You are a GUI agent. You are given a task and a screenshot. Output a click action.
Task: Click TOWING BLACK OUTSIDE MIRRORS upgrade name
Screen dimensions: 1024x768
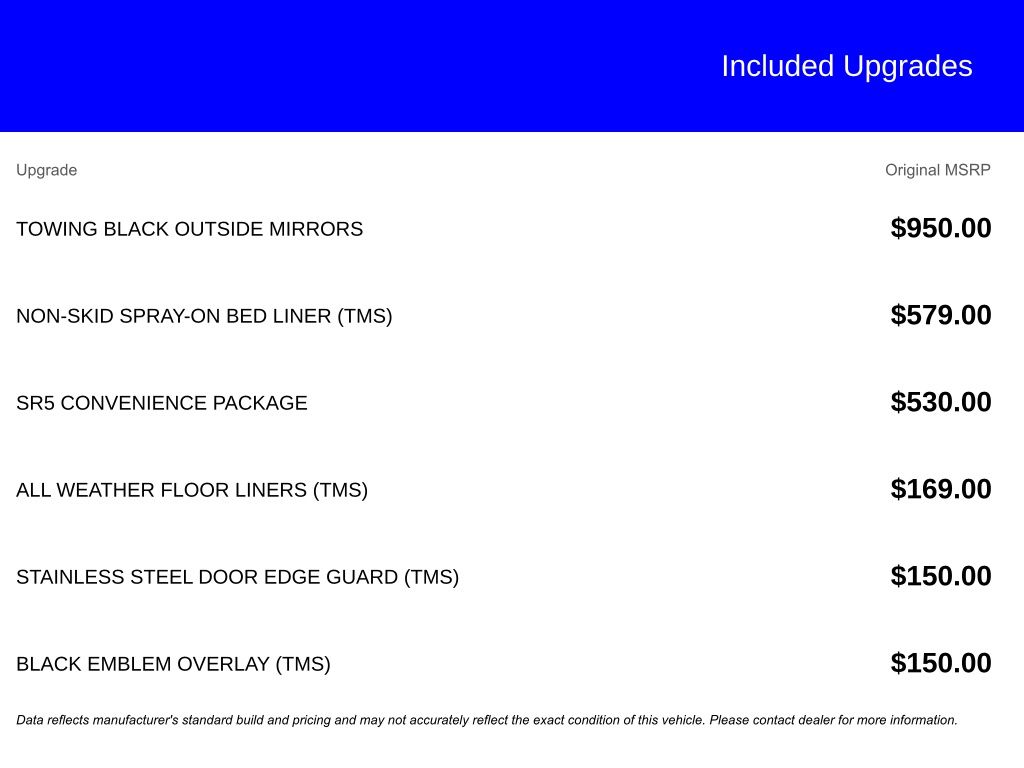pyautogui.click(x=189, y=229)
